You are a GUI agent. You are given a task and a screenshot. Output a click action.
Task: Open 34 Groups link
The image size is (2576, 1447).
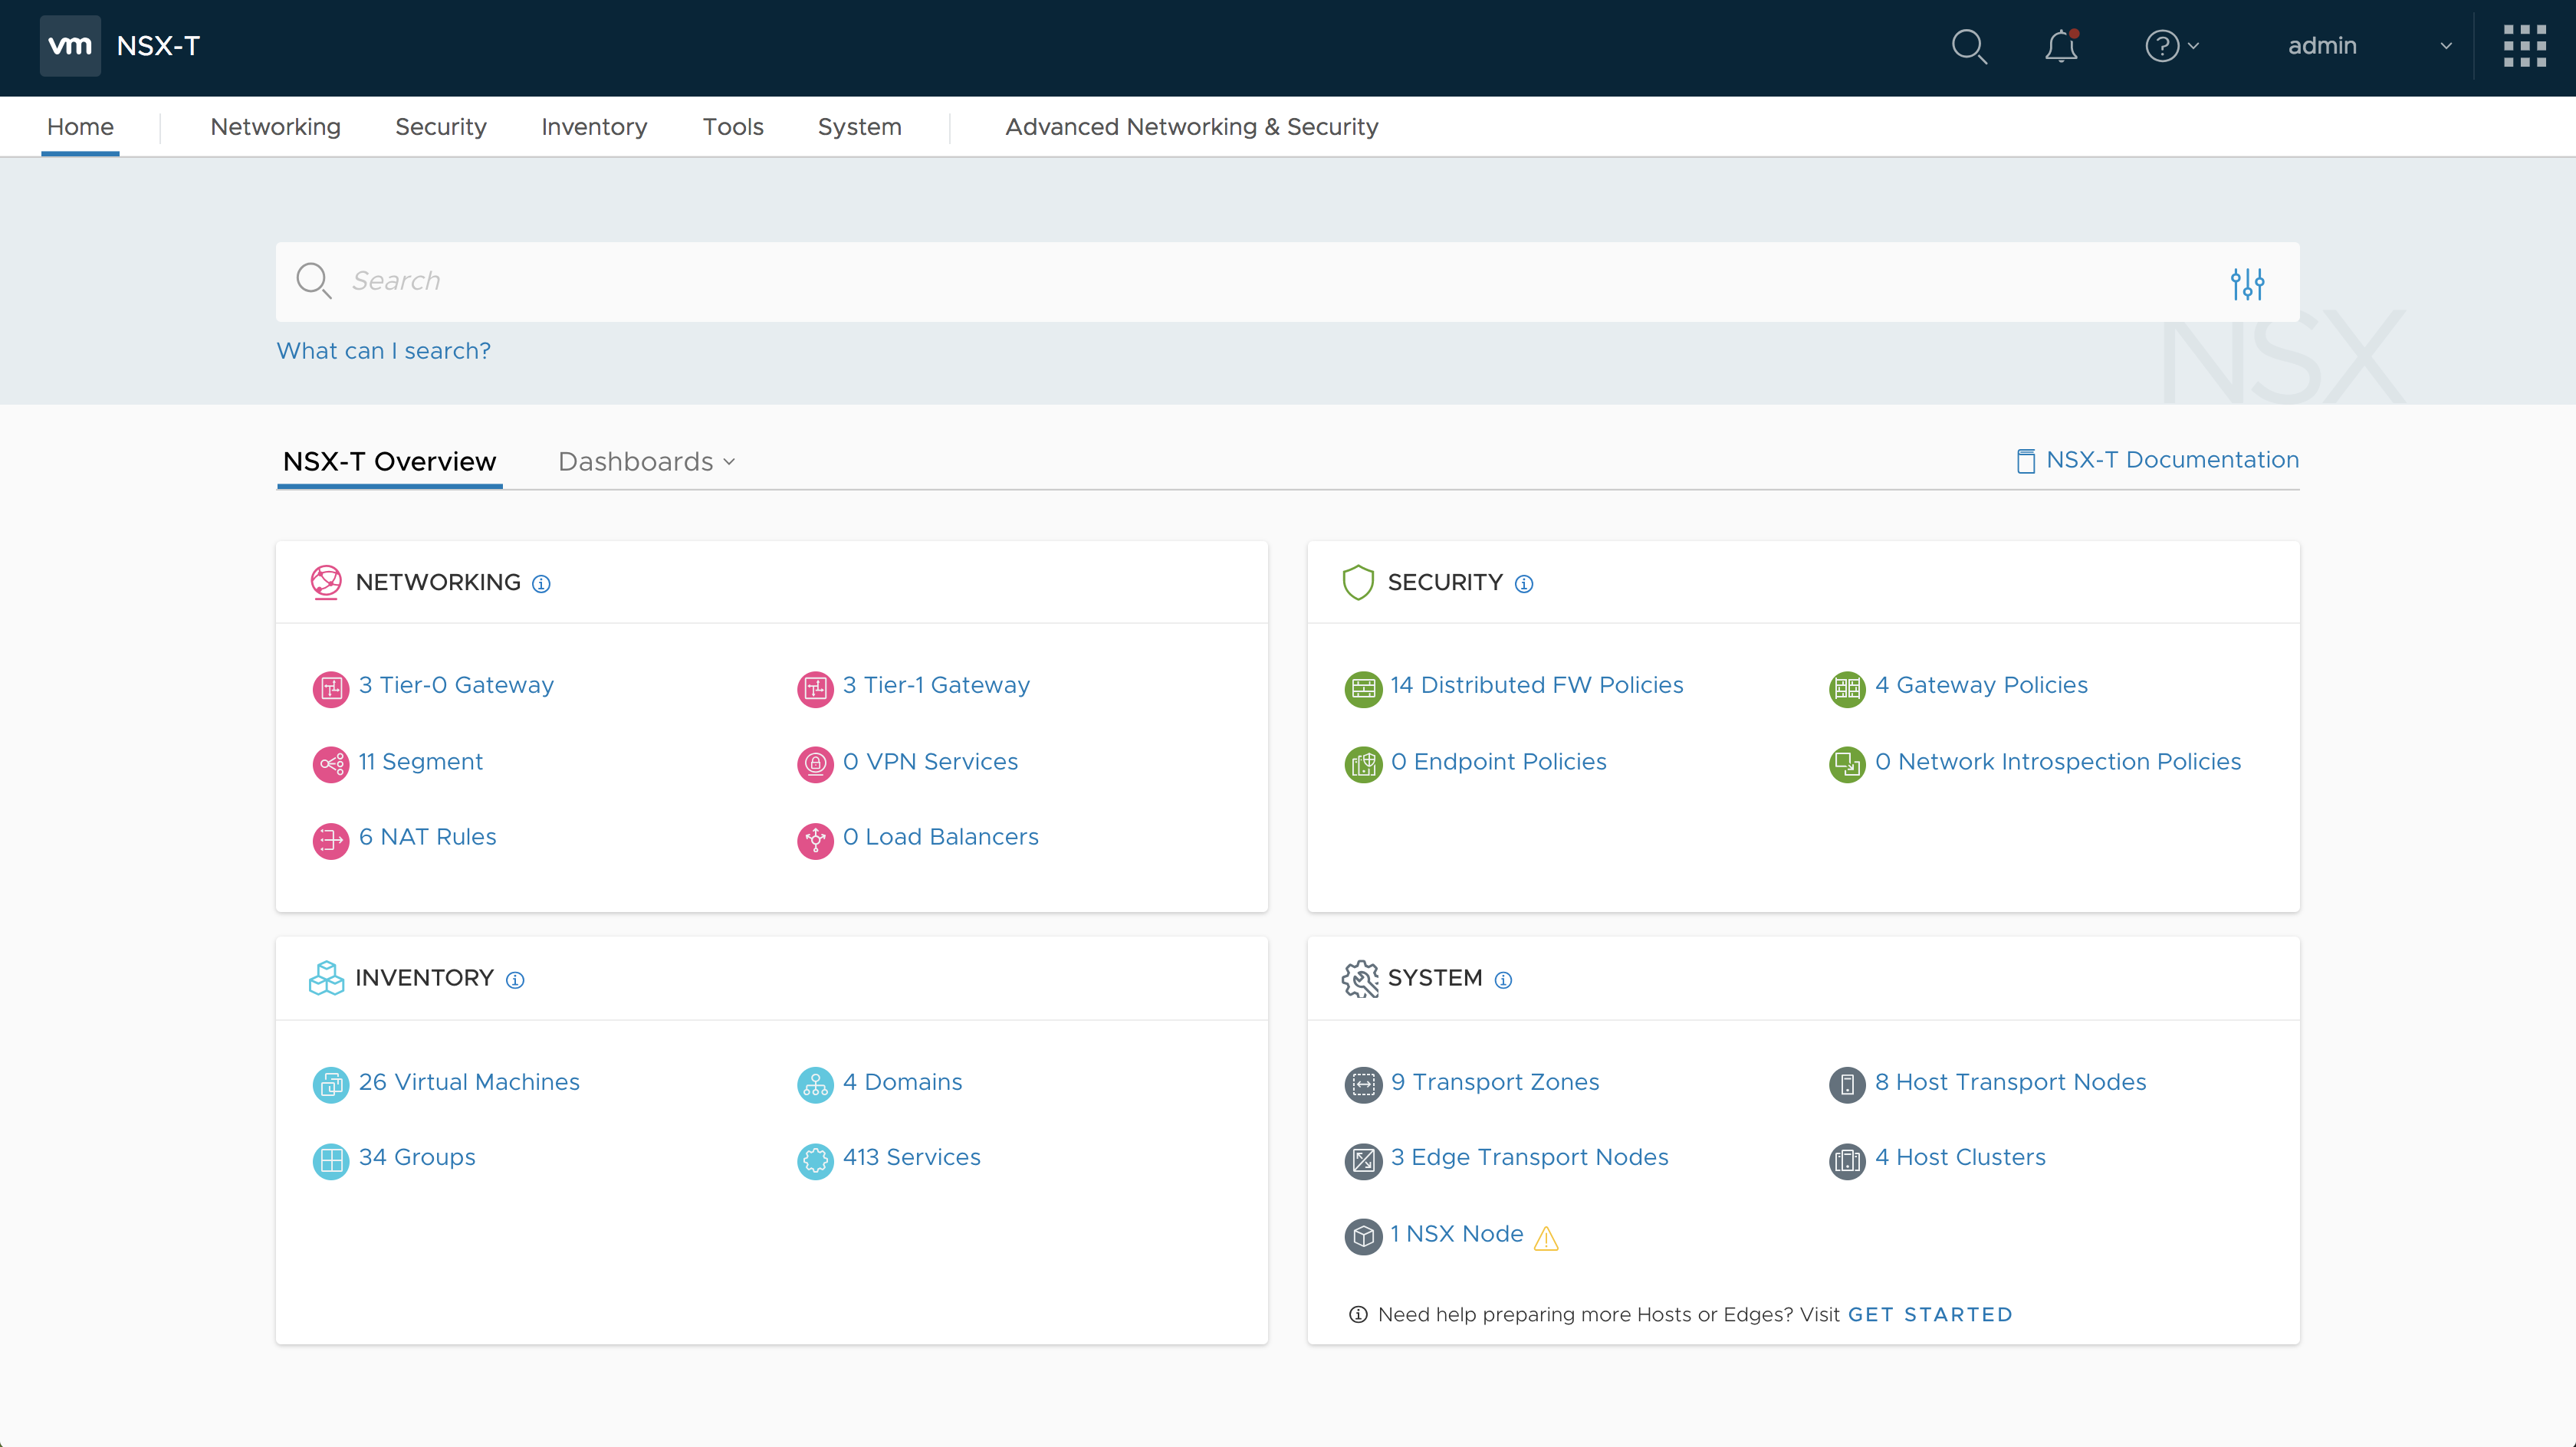(417, 1157)
